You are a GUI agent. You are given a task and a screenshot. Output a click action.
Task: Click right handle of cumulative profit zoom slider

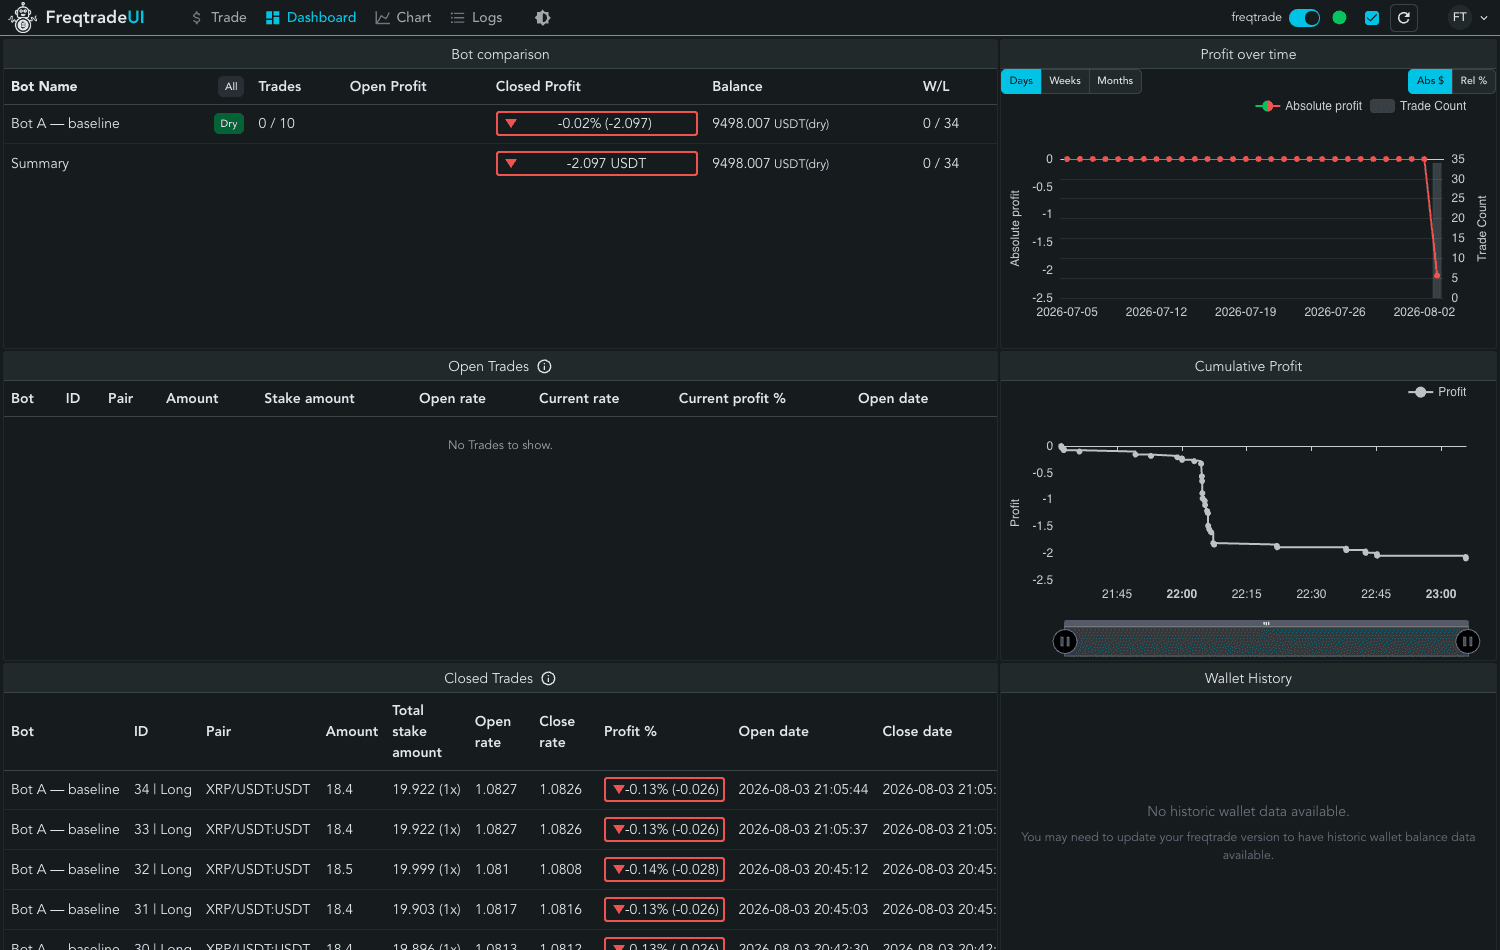(1467, 642)
